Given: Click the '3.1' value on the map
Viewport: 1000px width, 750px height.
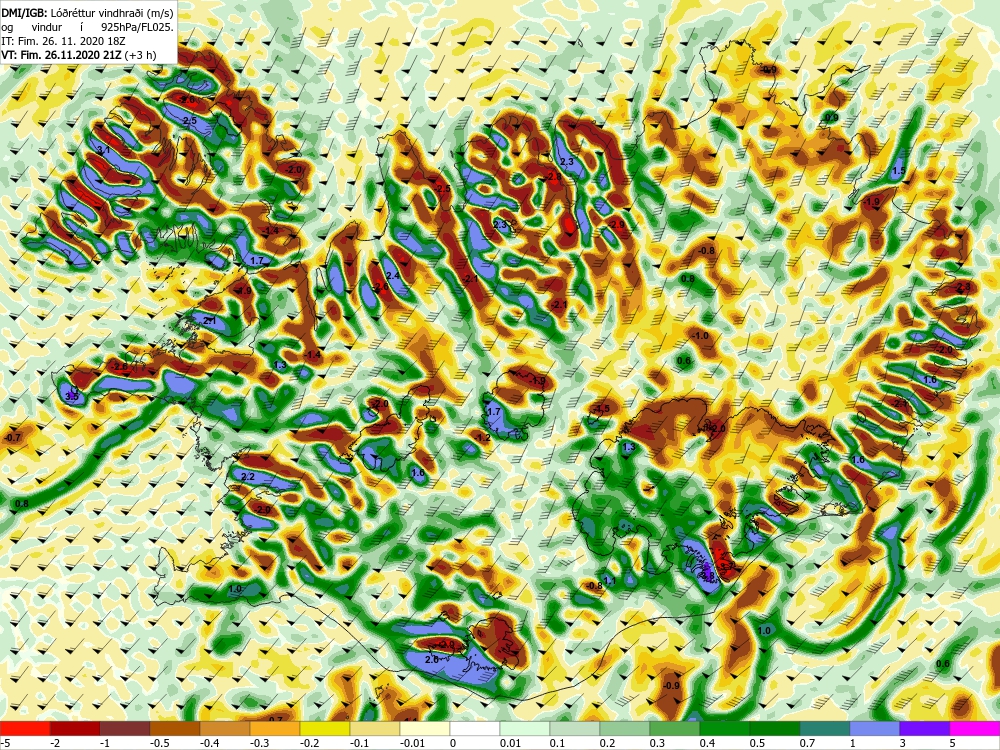Looking at the screenshot, I should click(103, 151).
